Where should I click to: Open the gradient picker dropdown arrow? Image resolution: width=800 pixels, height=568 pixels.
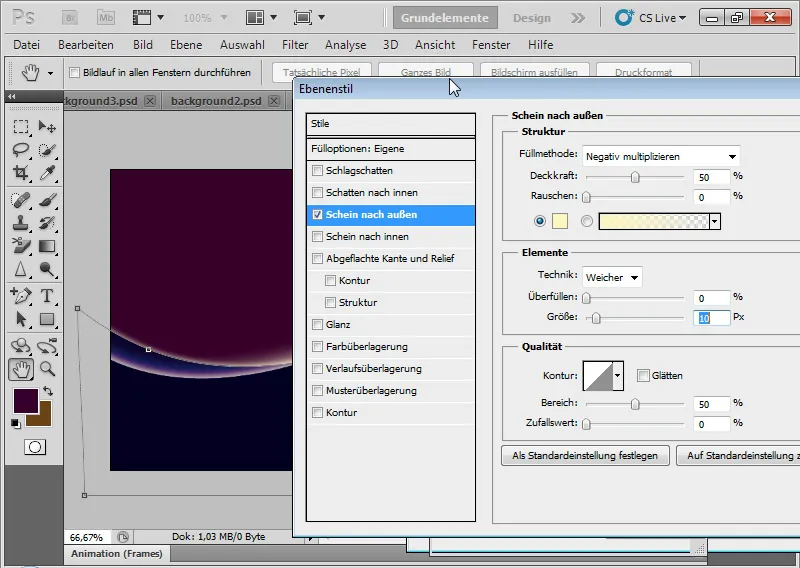click(715, 221)
